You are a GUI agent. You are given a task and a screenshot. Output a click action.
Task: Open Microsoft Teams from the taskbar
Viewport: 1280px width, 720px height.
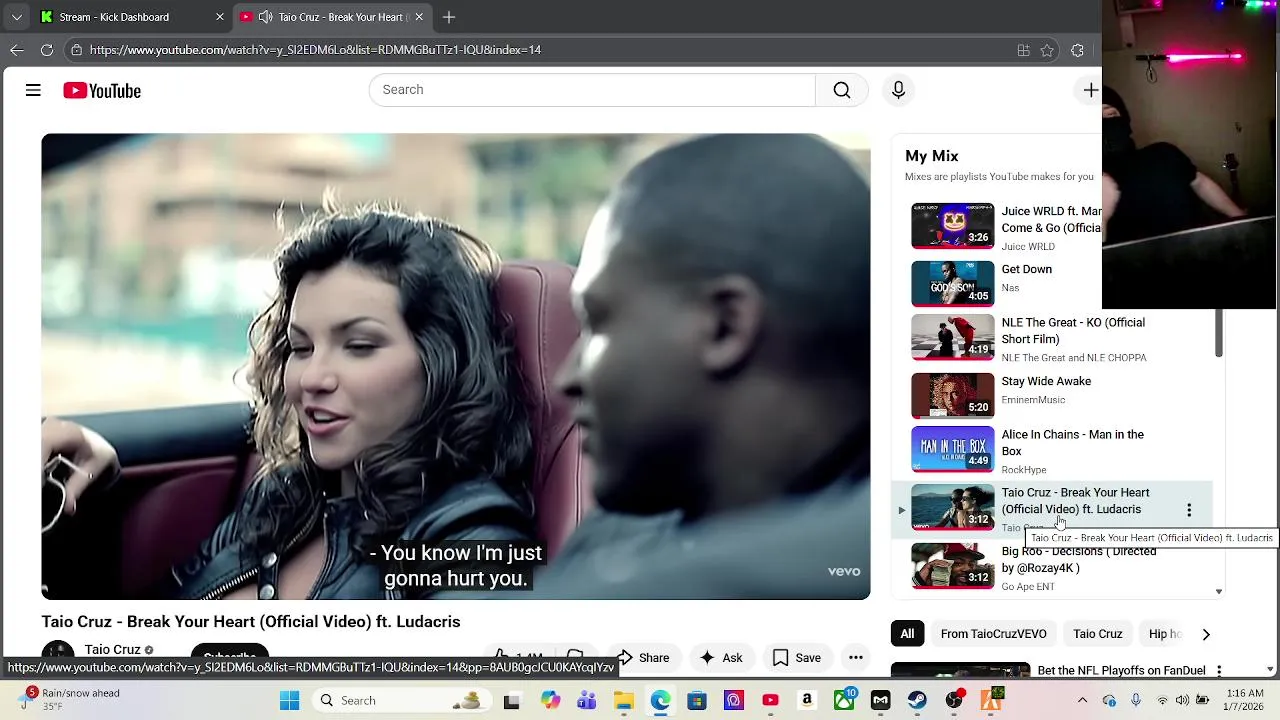coord(586,701)
